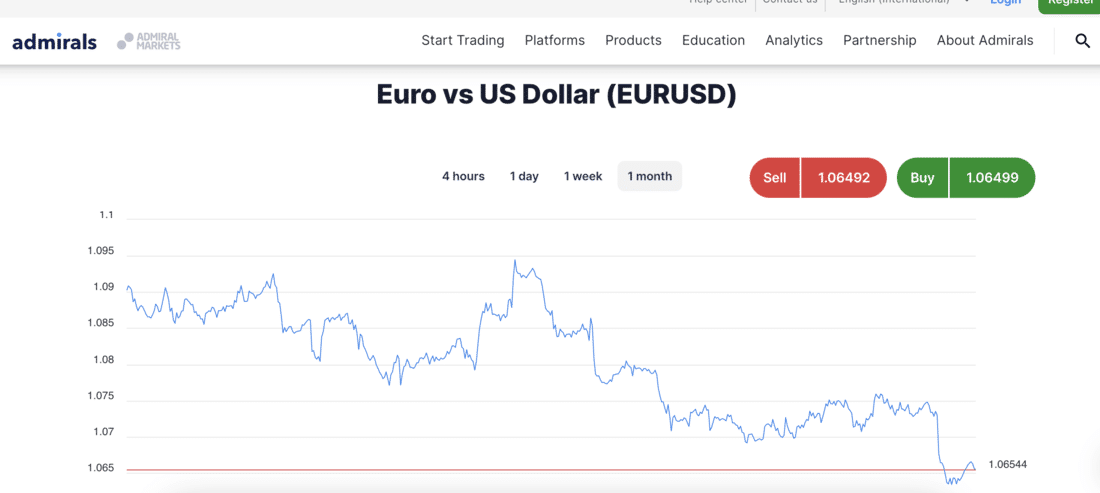
Task: Open the Education menu
Action: click(x=713, y=40)
